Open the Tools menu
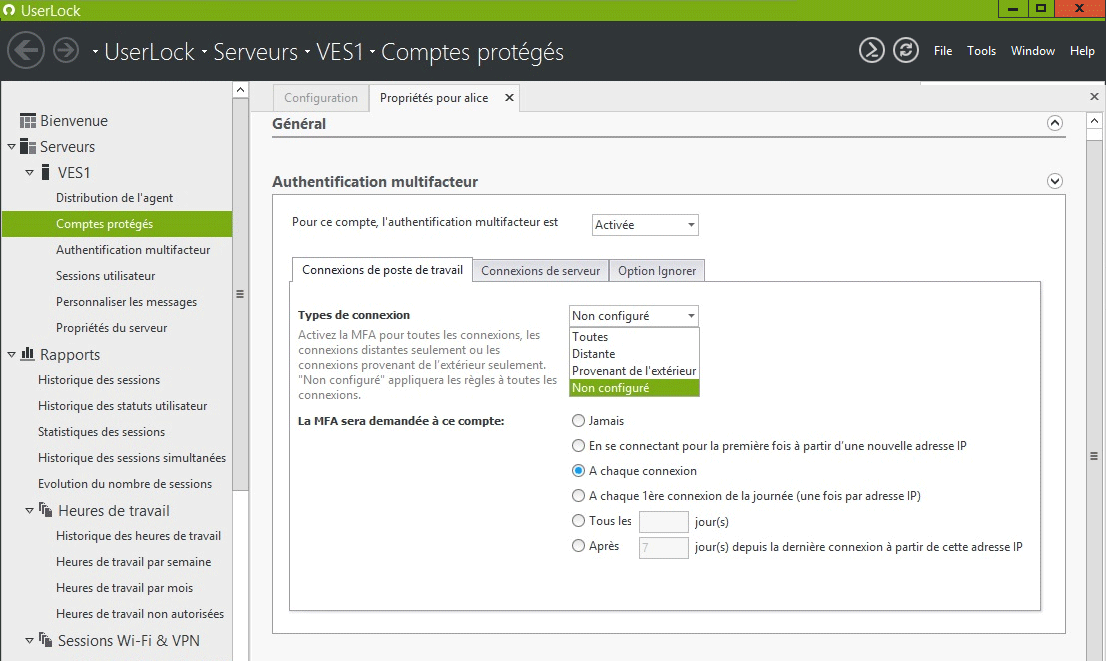This screenshot has width=1106, height=661. click(x=981, y=51)
